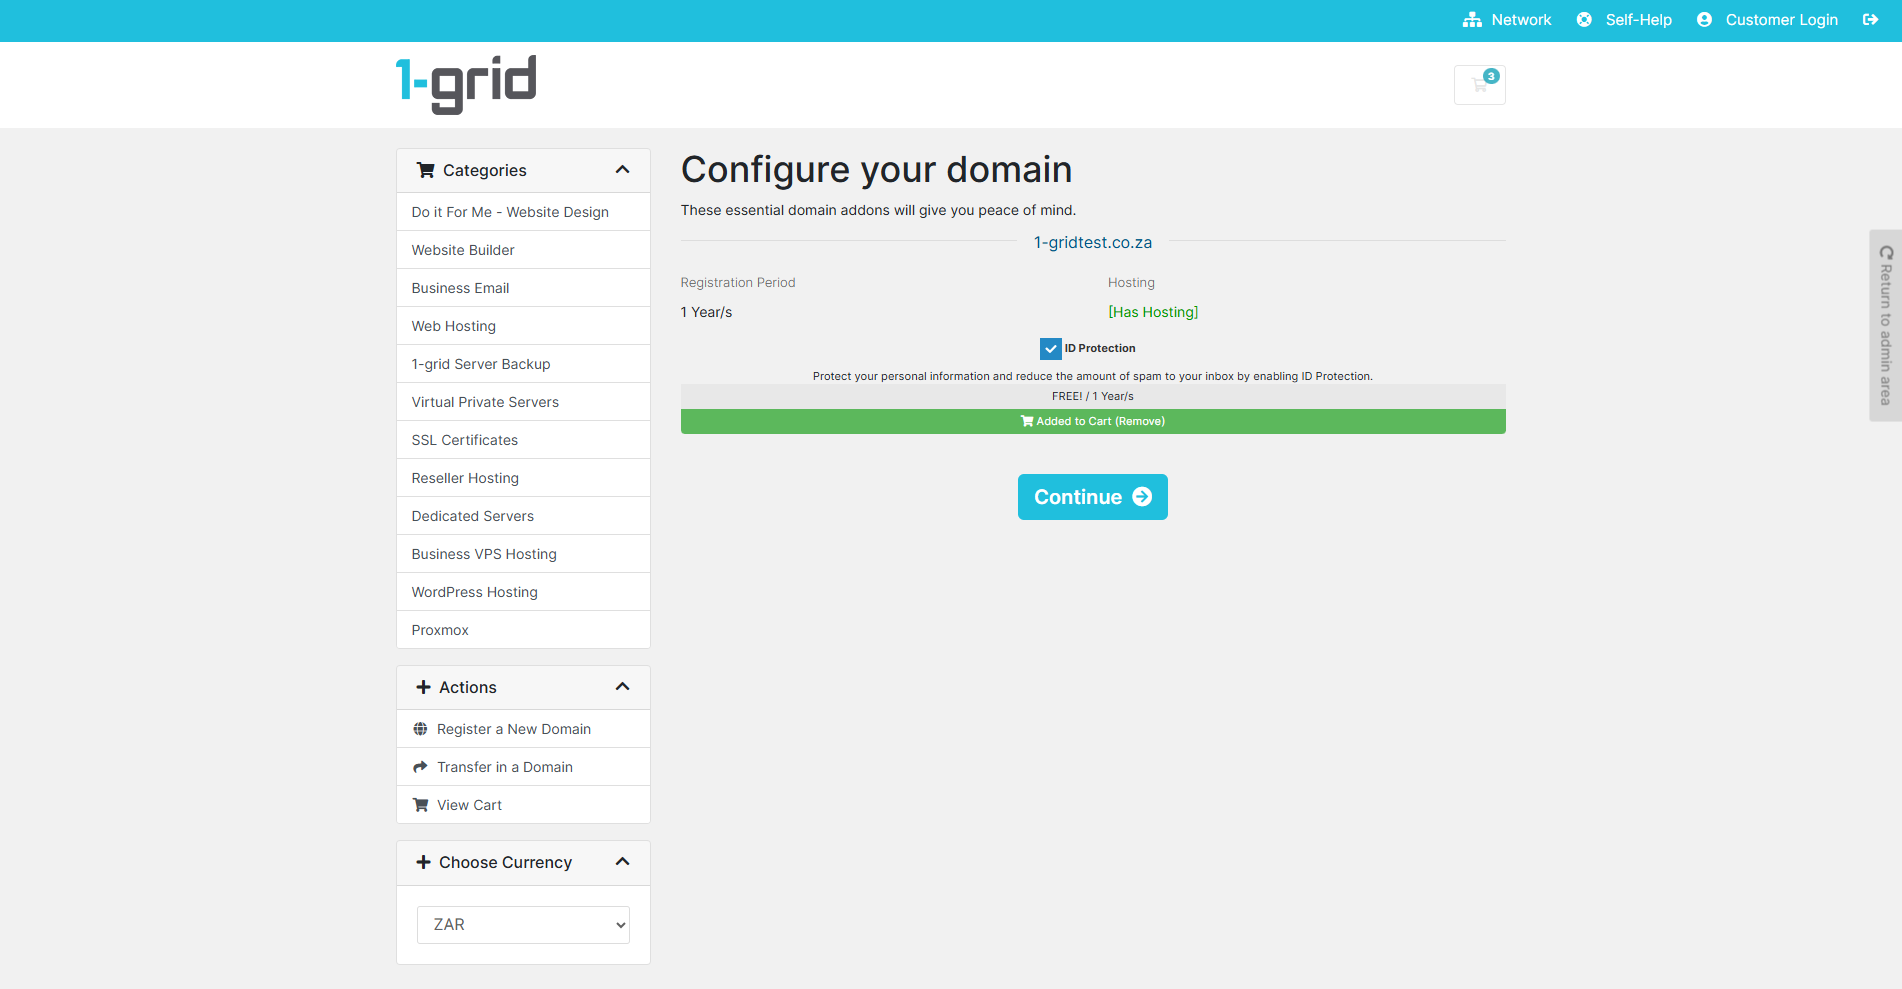The width and height of the screenshot is (1902, 989).
Task: Uncheck the ID Protection checkbox
Action: 1050,349
